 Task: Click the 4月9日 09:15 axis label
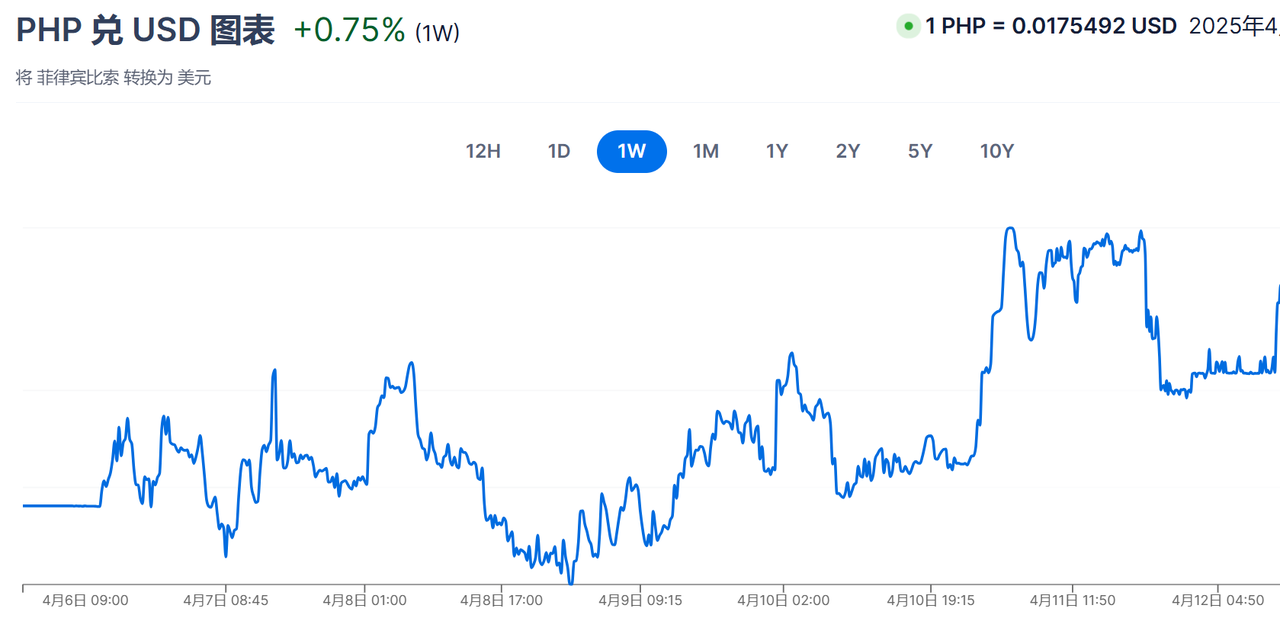click(640, 600)
